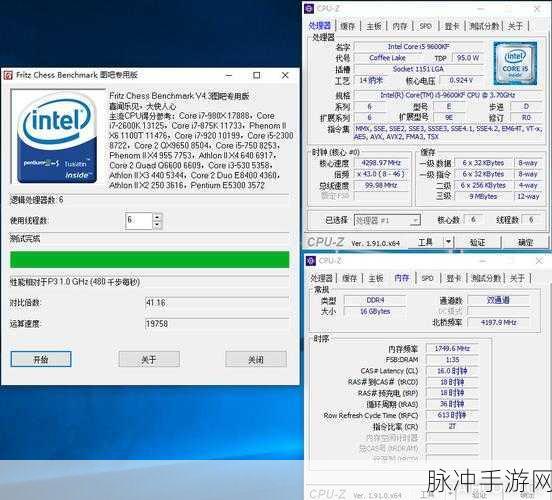Click the CPU-Z icon in top window title bar
The image size is (552, 500).
tap(309, 8)
